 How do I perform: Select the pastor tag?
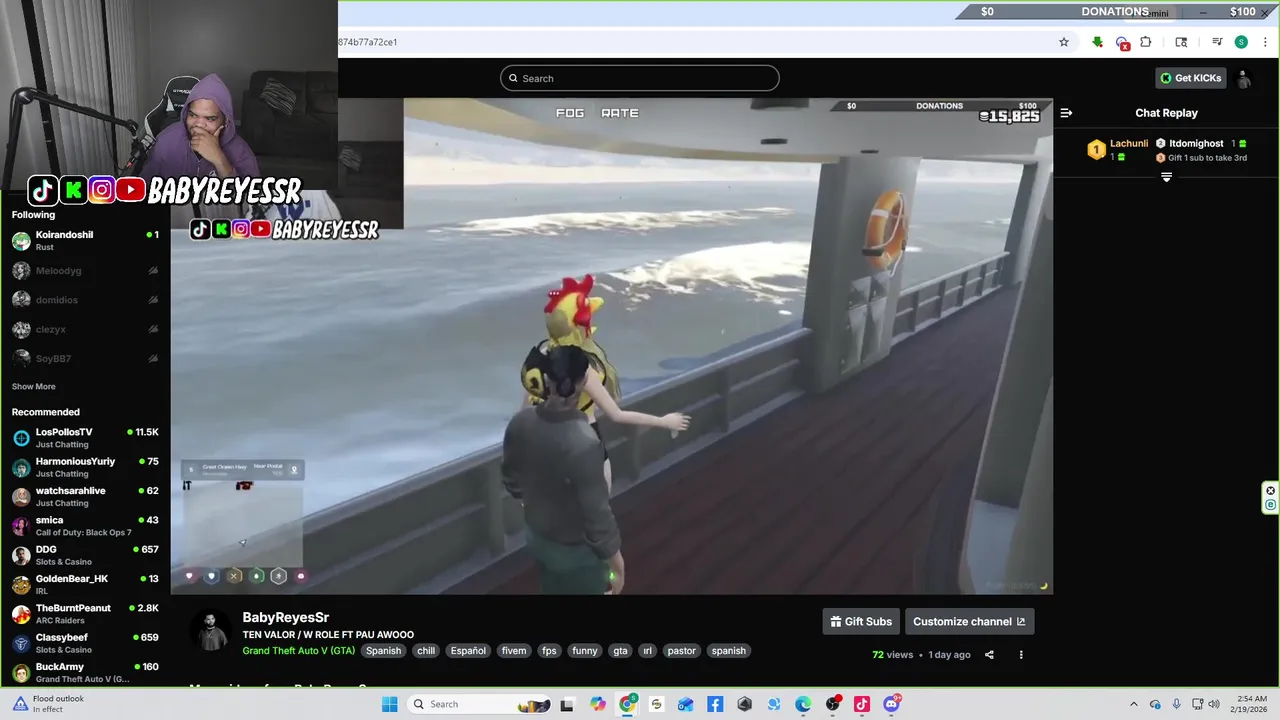(x=682, y=650)
